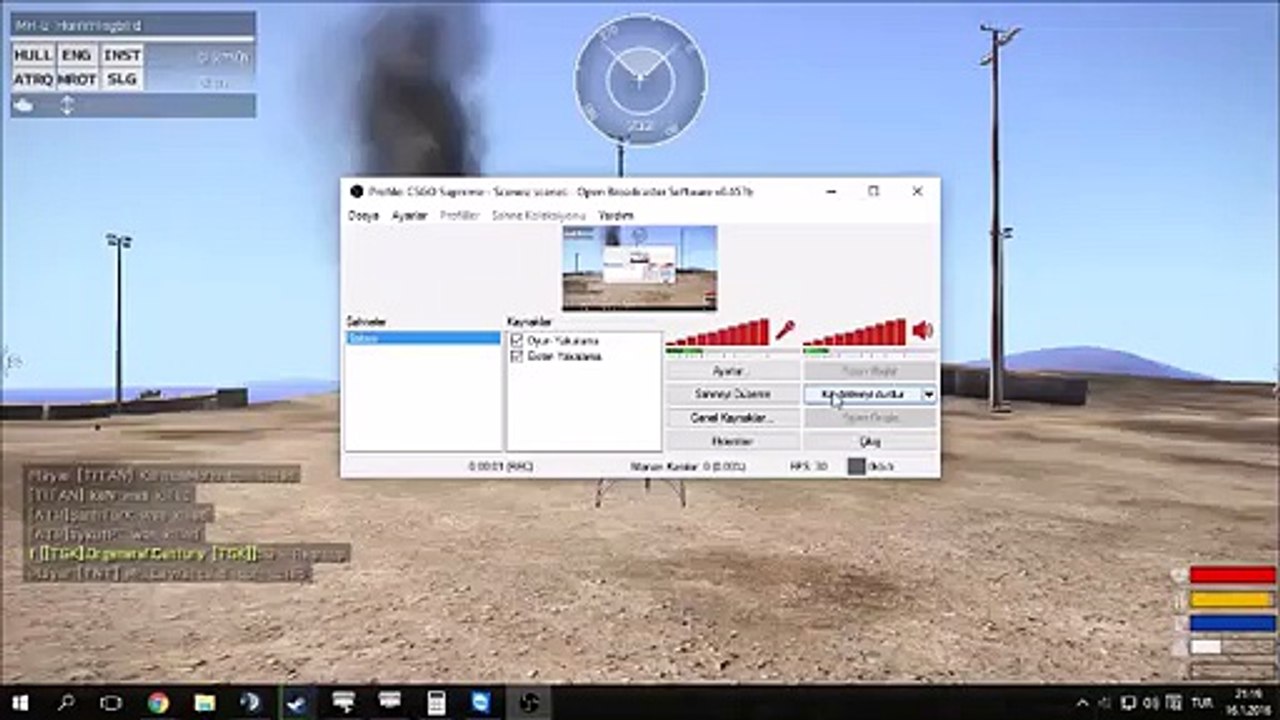Open File Explorer from the taskbar
Image resolution: width=1280 pixels, height=720 pixels.
204,702
